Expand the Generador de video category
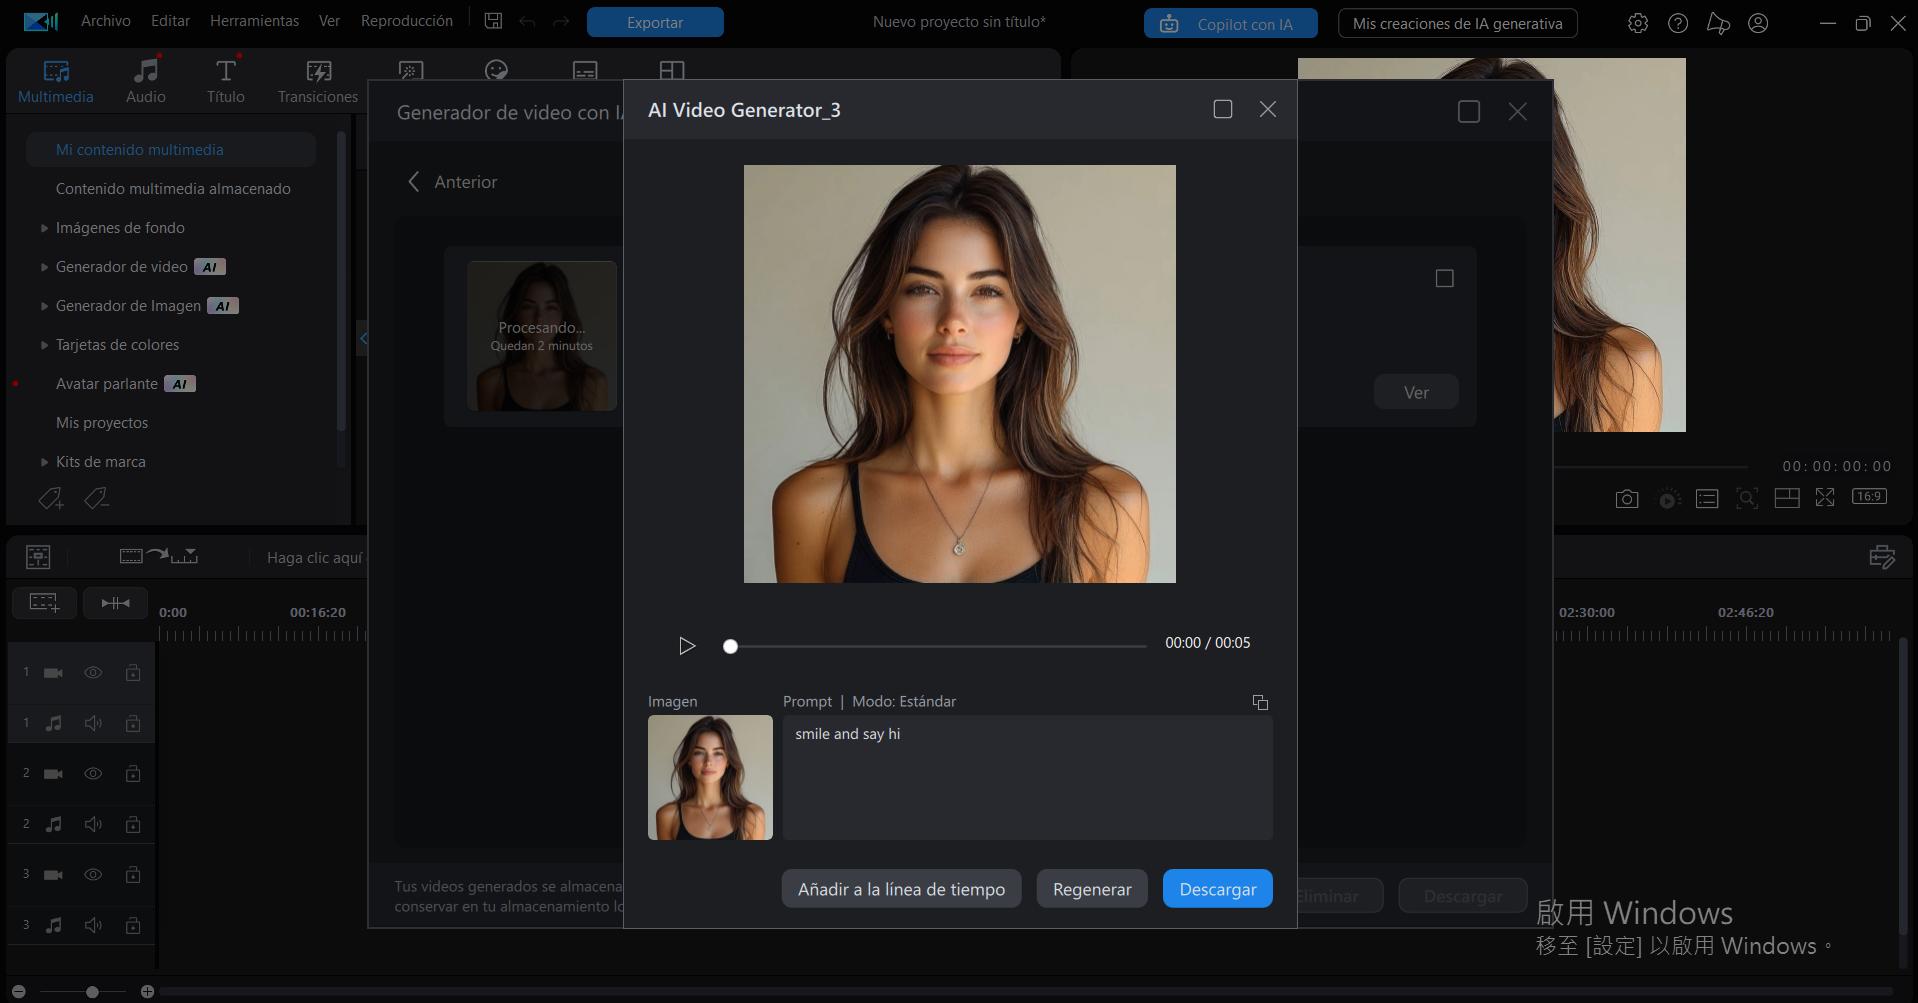This screenshot has height=1003, width=1918. point(44,266)
